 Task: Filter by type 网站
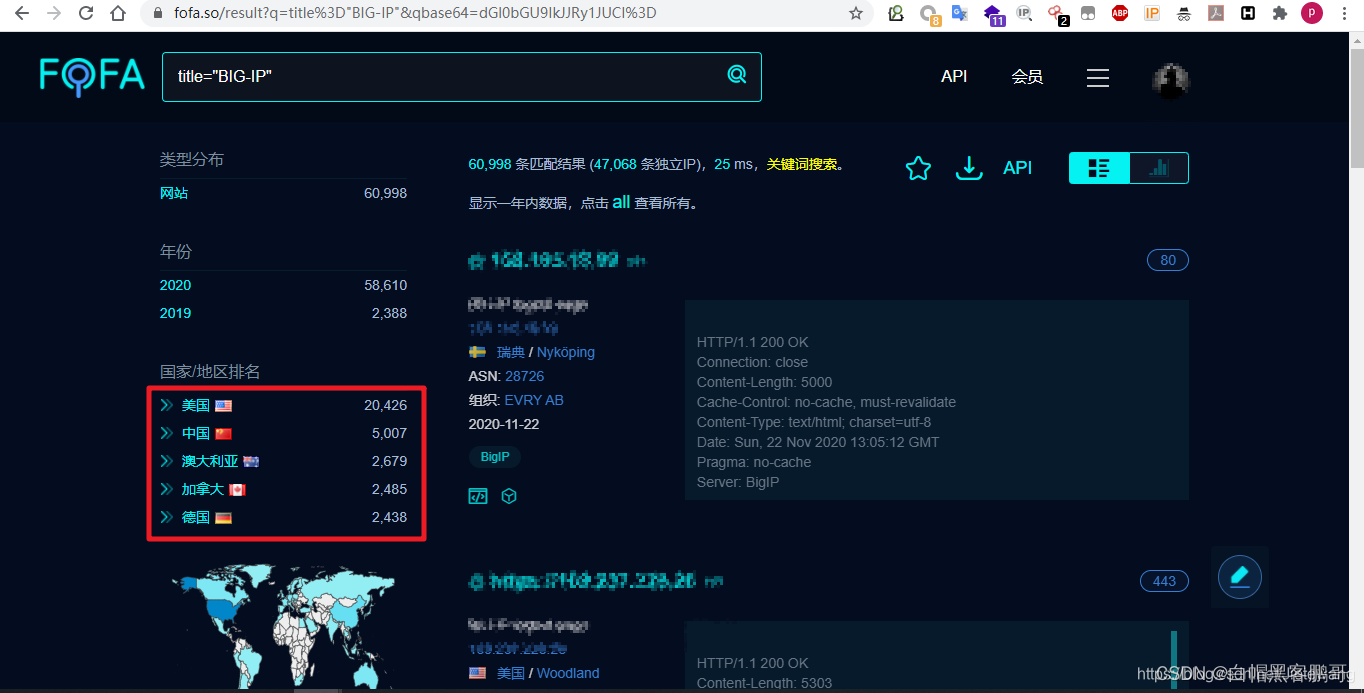point(174,193)
